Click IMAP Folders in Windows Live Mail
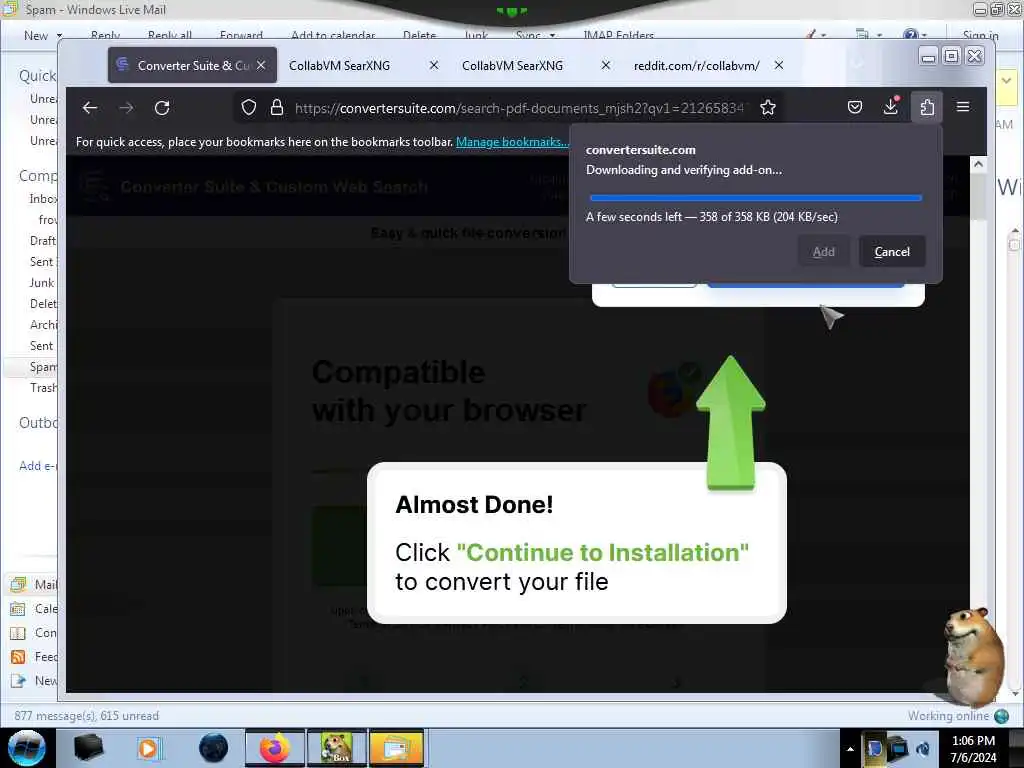 click(618, 36)
